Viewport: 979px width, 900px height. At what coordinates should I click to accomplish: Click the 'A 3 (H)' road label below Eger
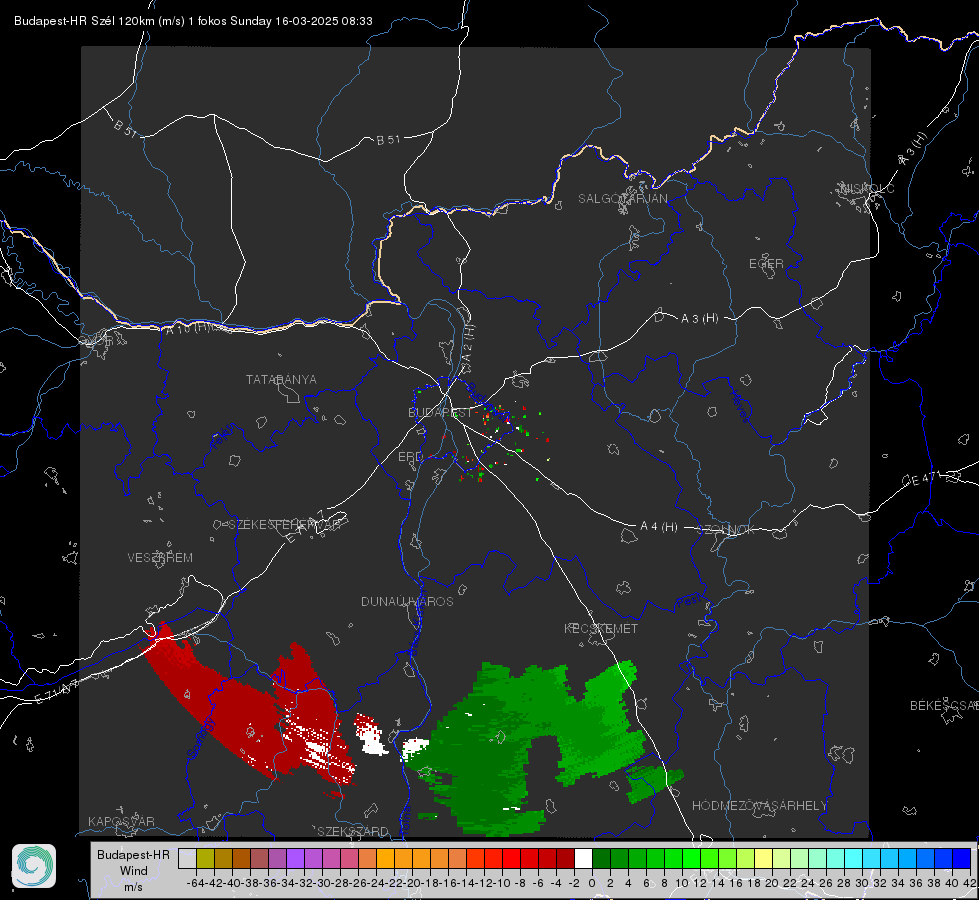699,318
